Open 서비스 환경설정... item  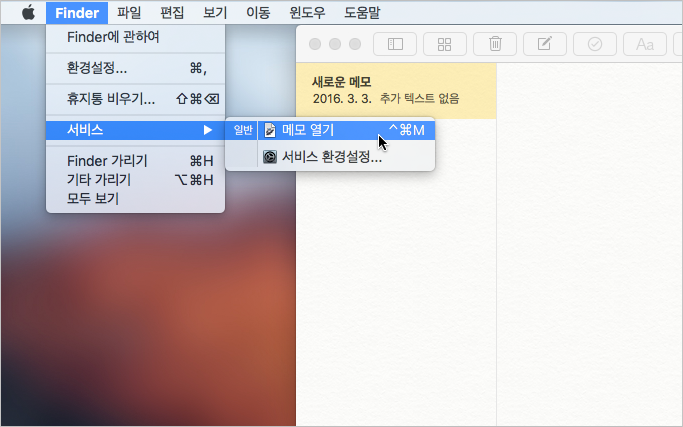[346, 157]
